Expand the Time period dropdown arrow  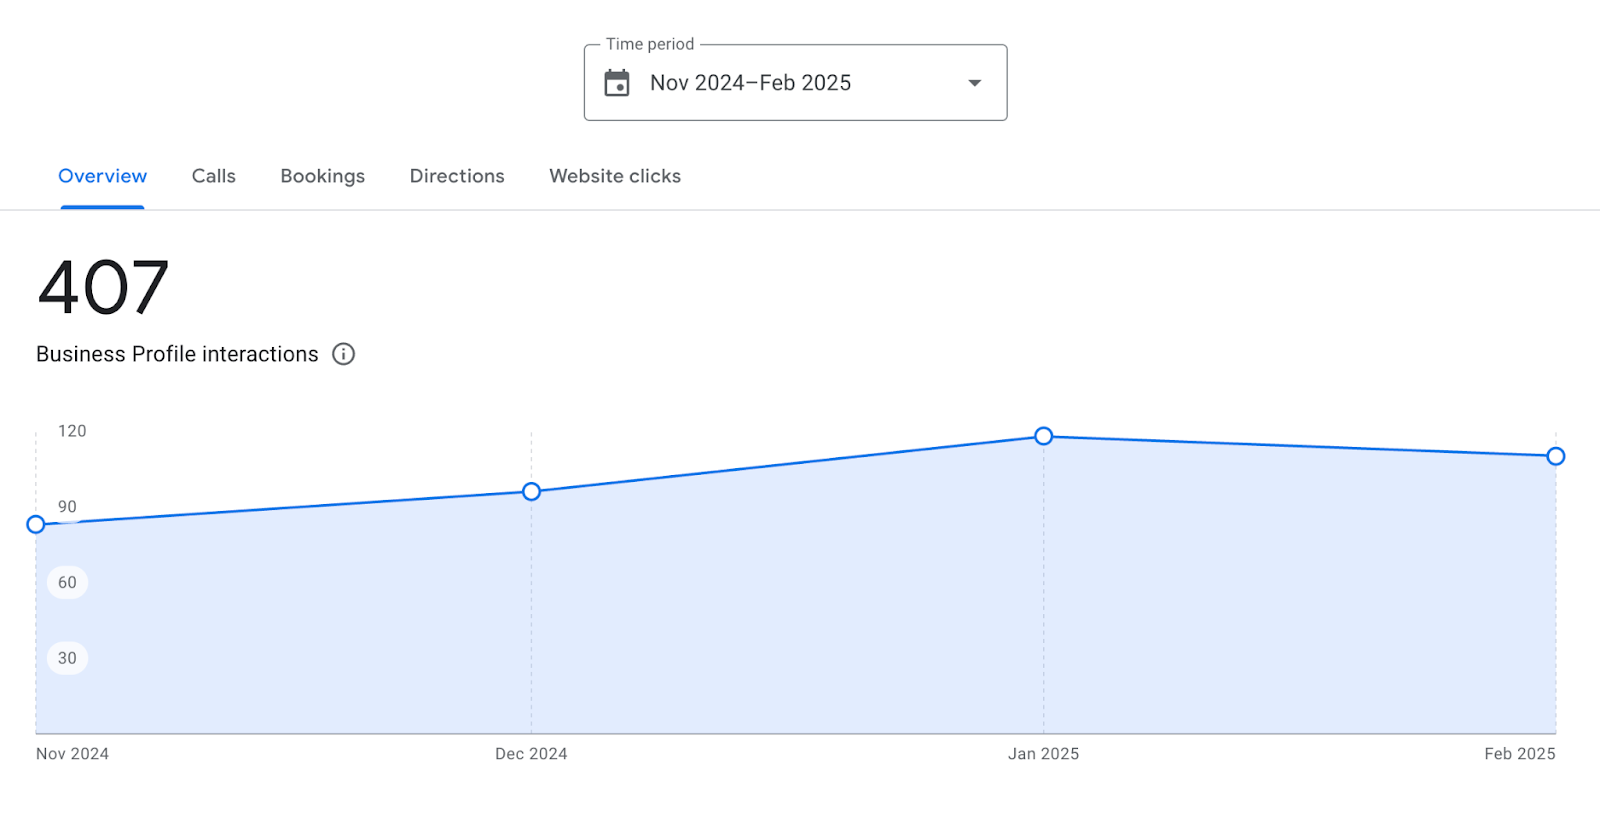[x=974, y=83]
